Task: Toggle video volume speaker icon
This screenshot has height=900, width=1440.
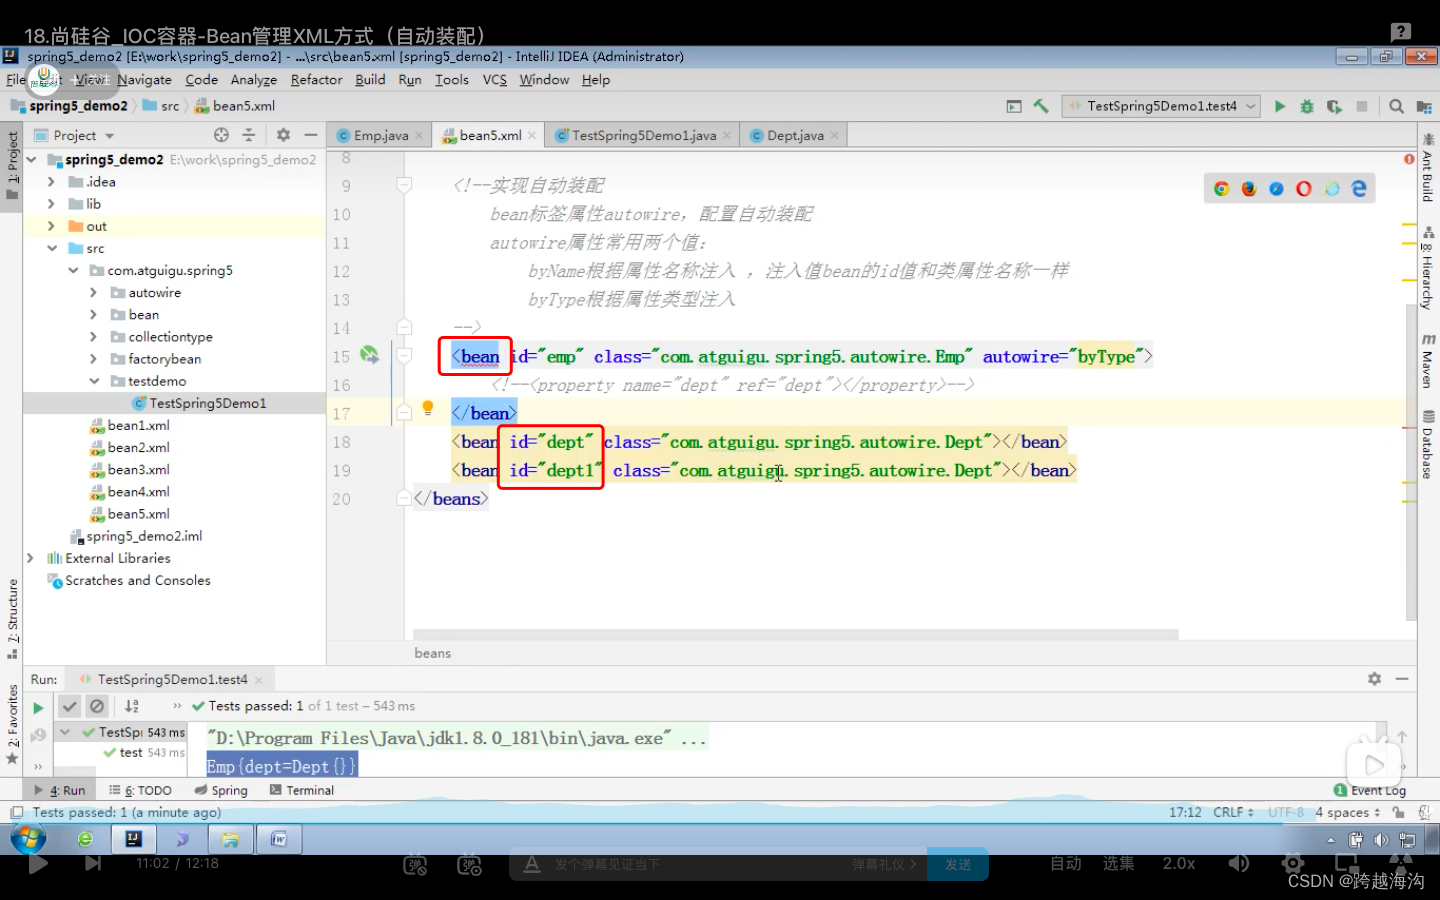Action: [1239, 863]
